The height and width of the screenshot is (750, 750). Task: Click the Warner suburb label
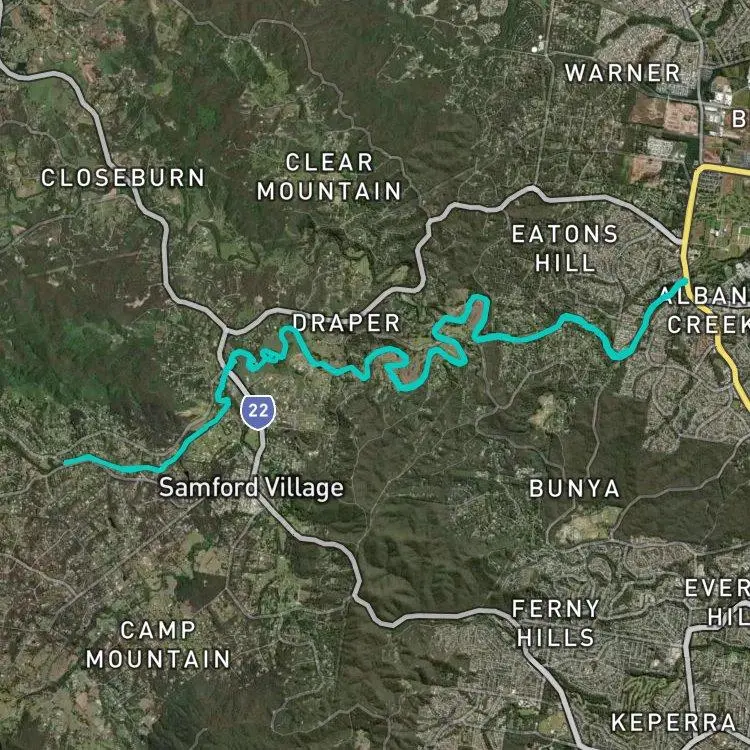coord(623,73)
